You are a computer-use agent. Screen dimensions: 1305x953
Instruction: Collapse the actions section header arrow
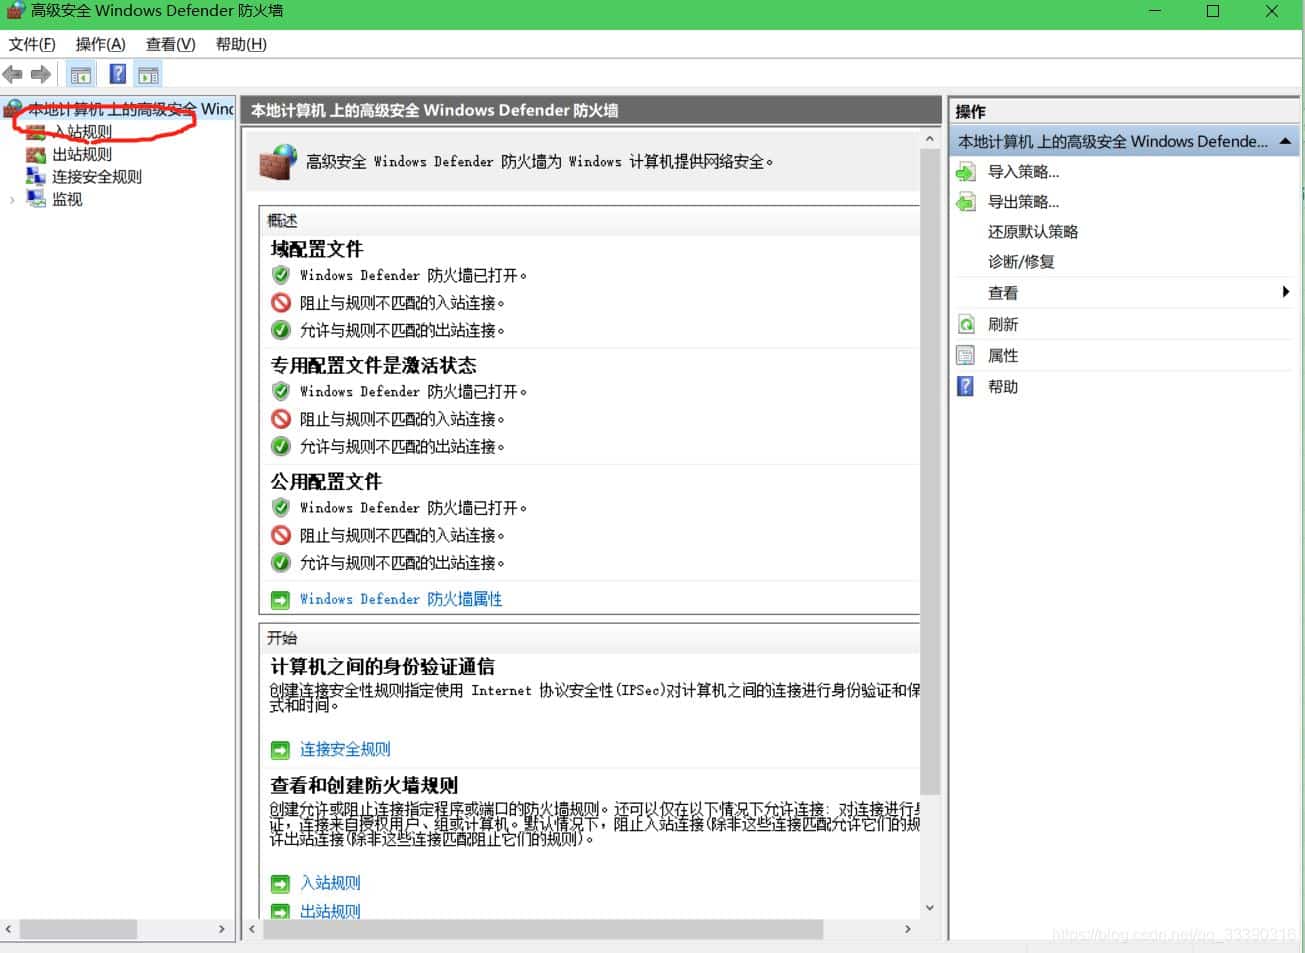pos(1285,142)
